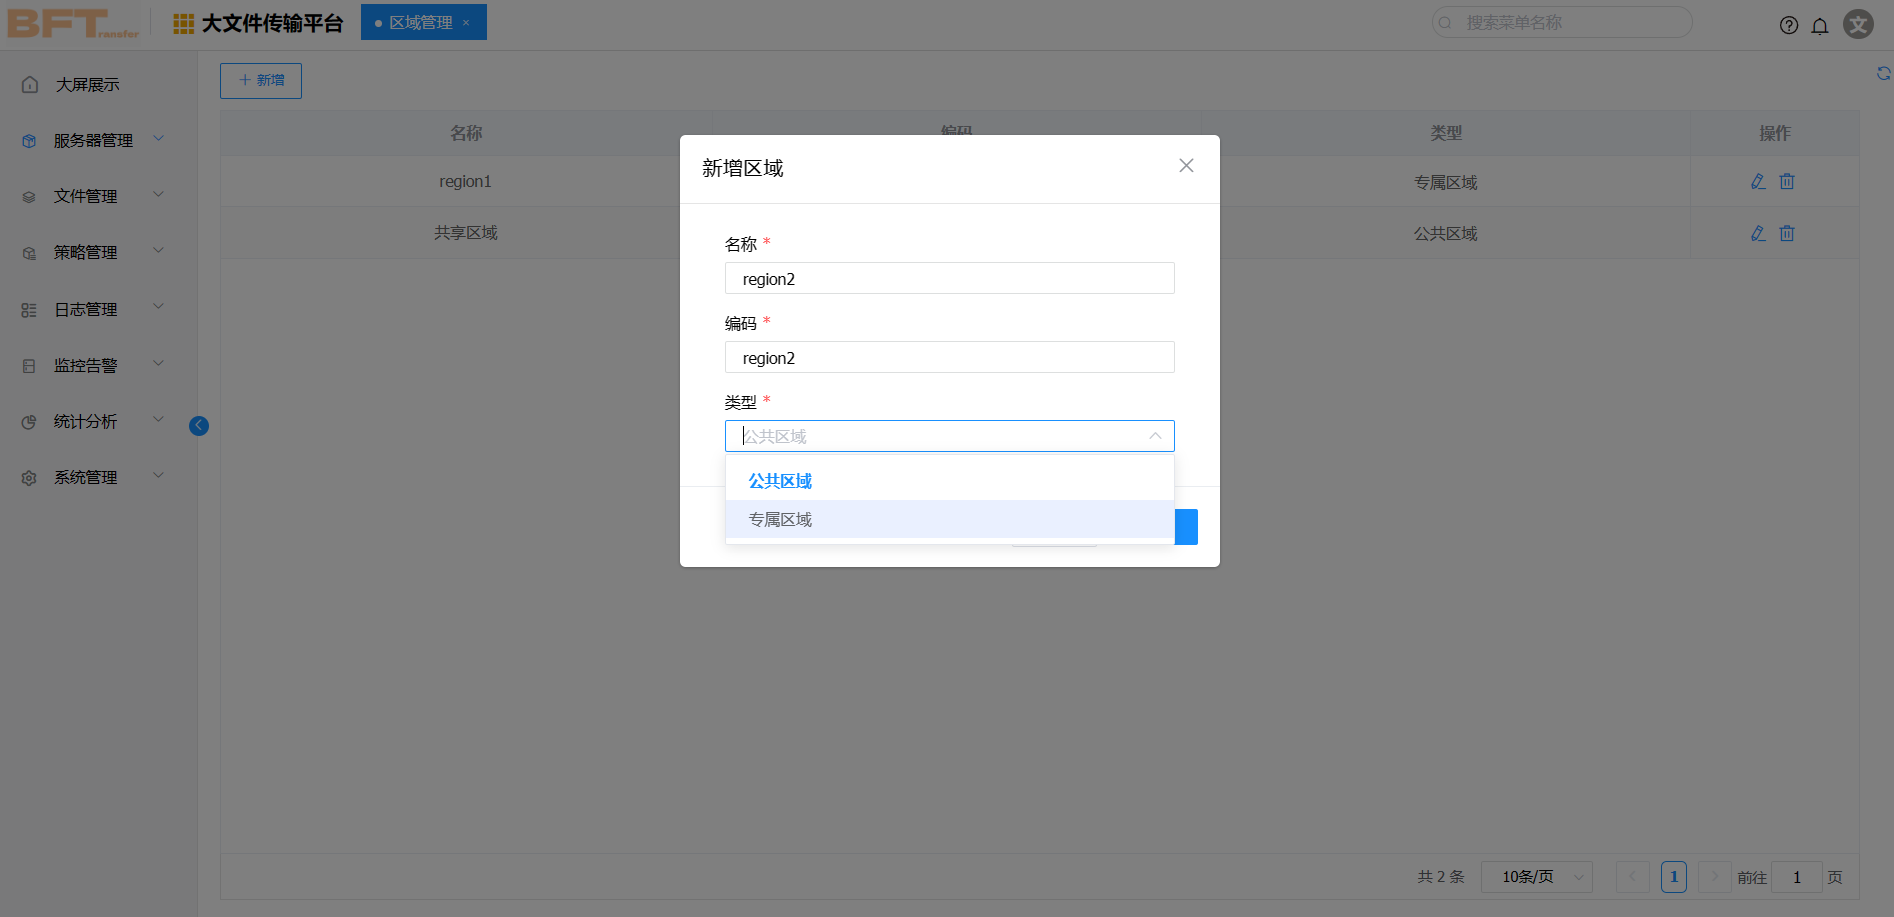The image size is (1894, 917).
Task: Click the 新增 button to add a region
Action: point(260,80)
